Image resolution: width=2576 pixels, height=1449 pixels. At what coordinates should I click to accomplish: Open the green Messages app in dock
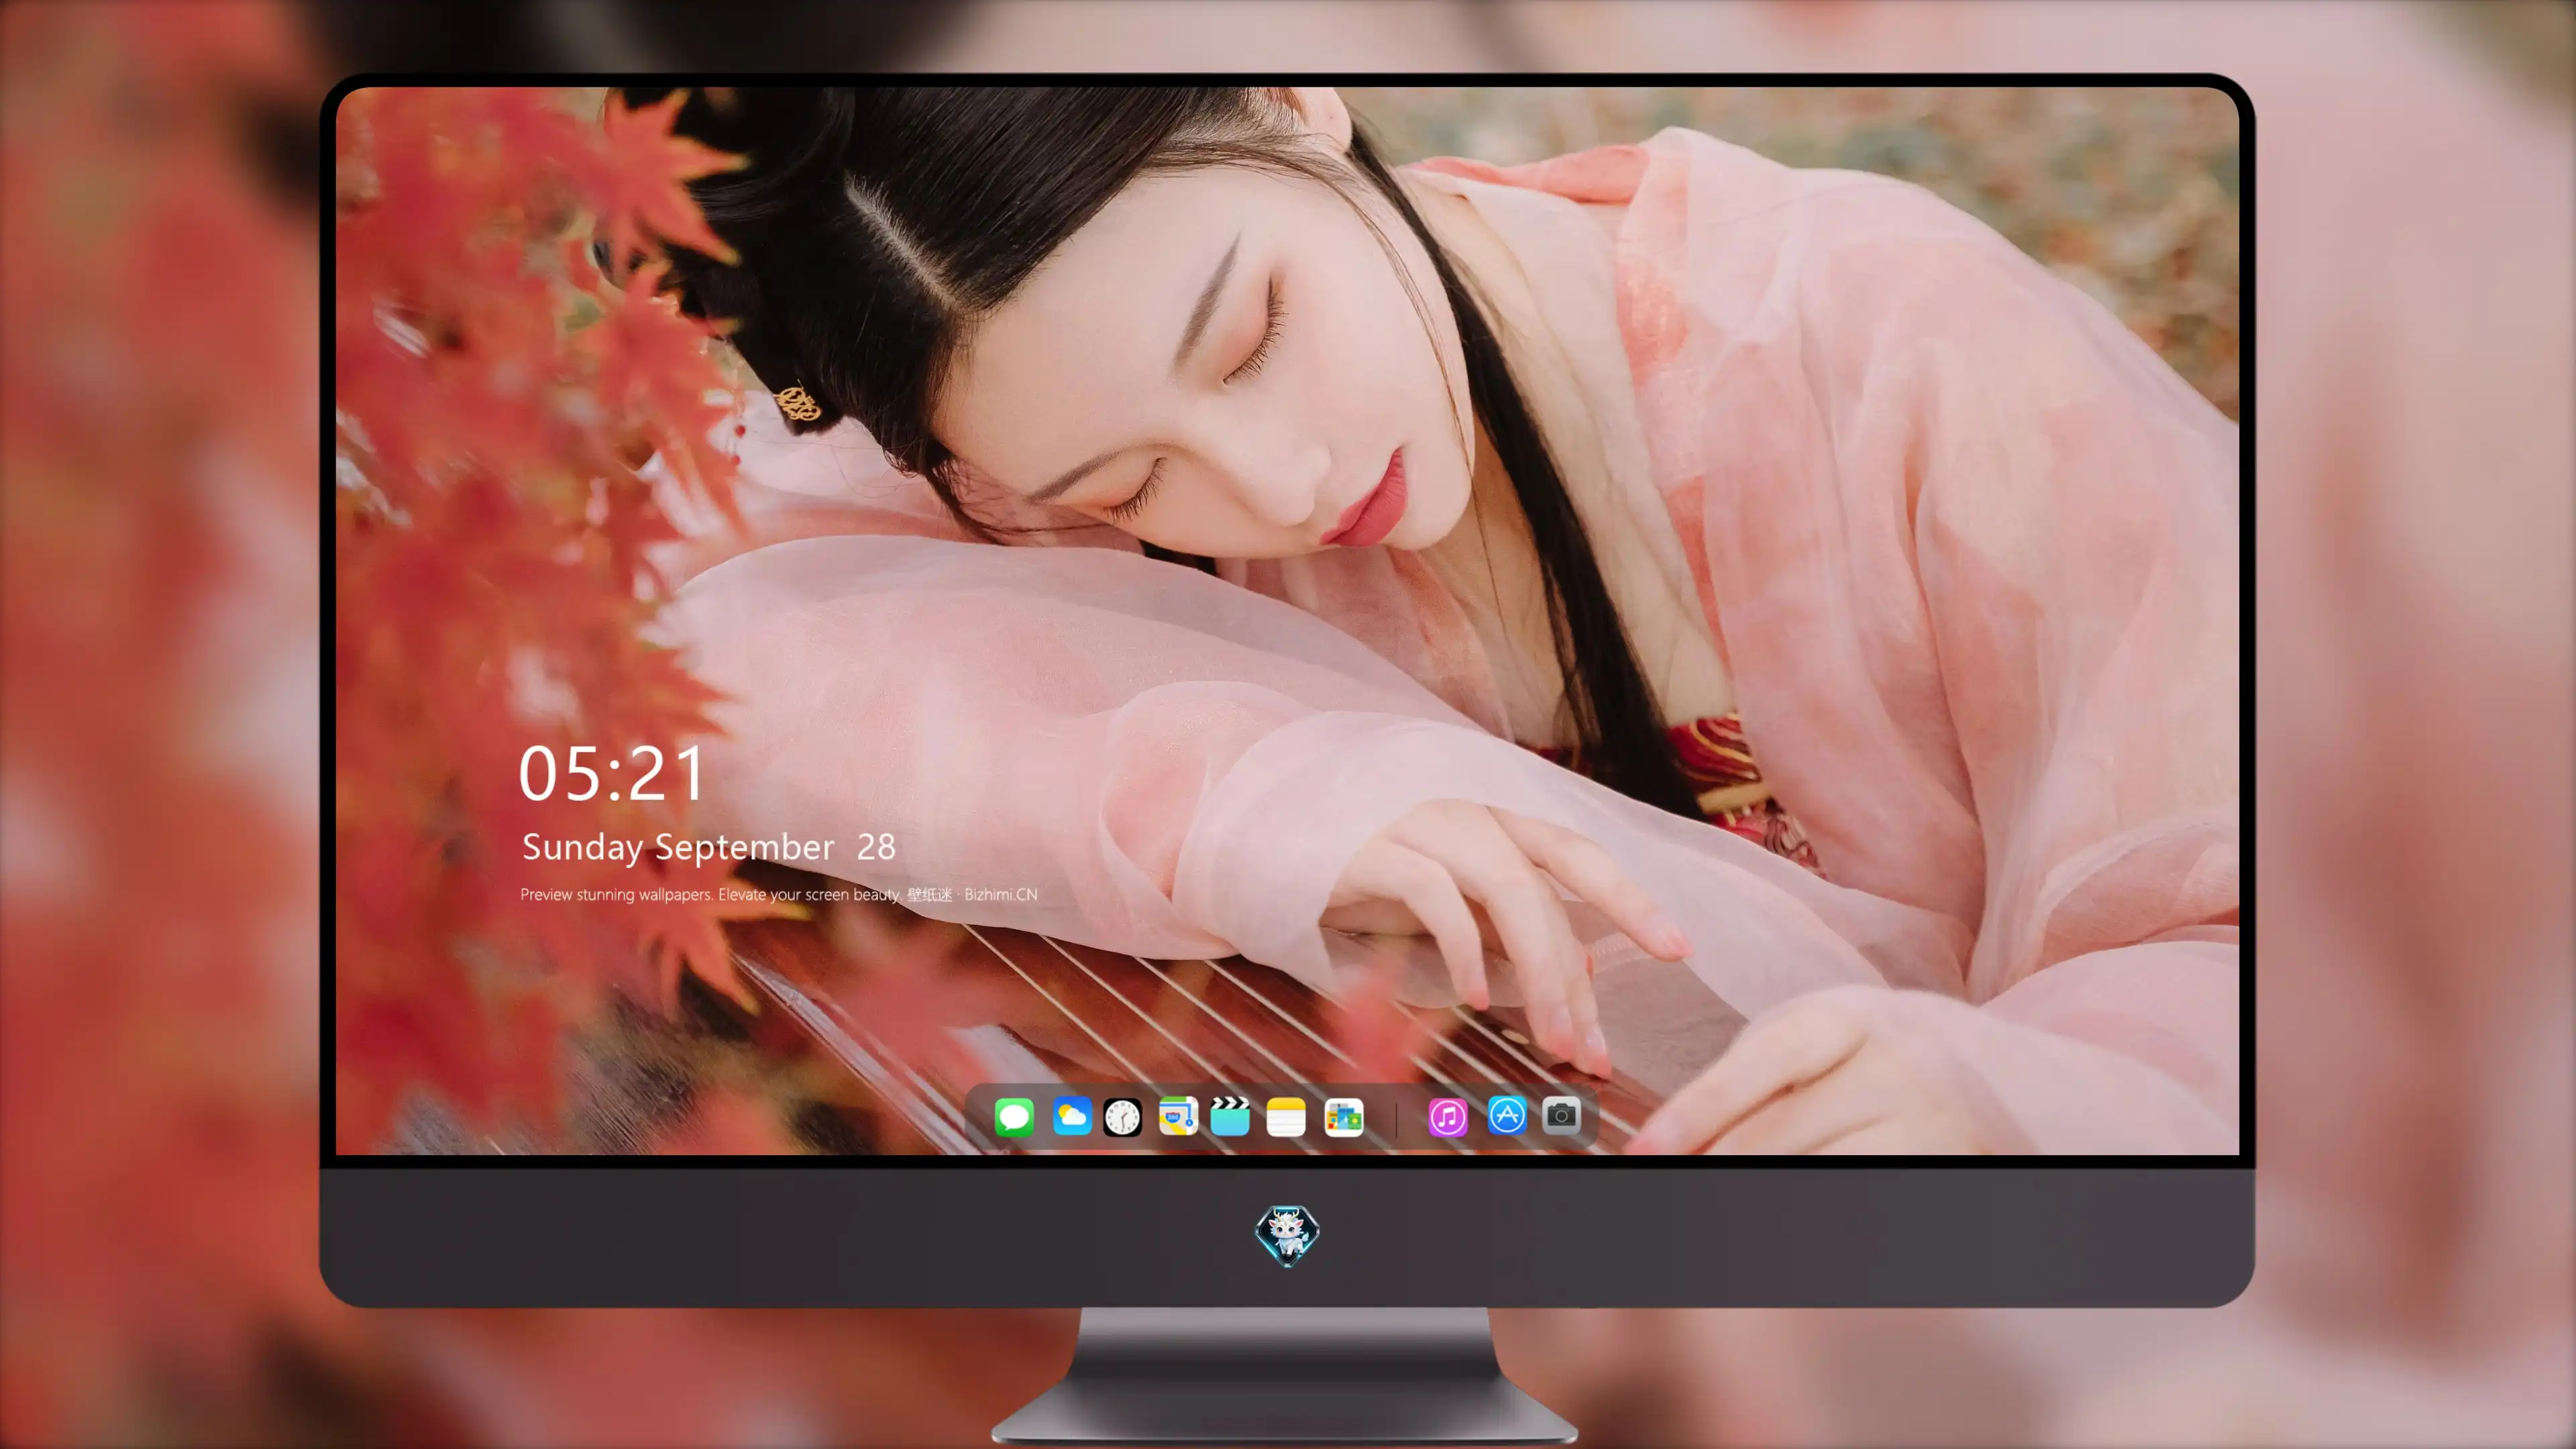pos(1013,1117)
